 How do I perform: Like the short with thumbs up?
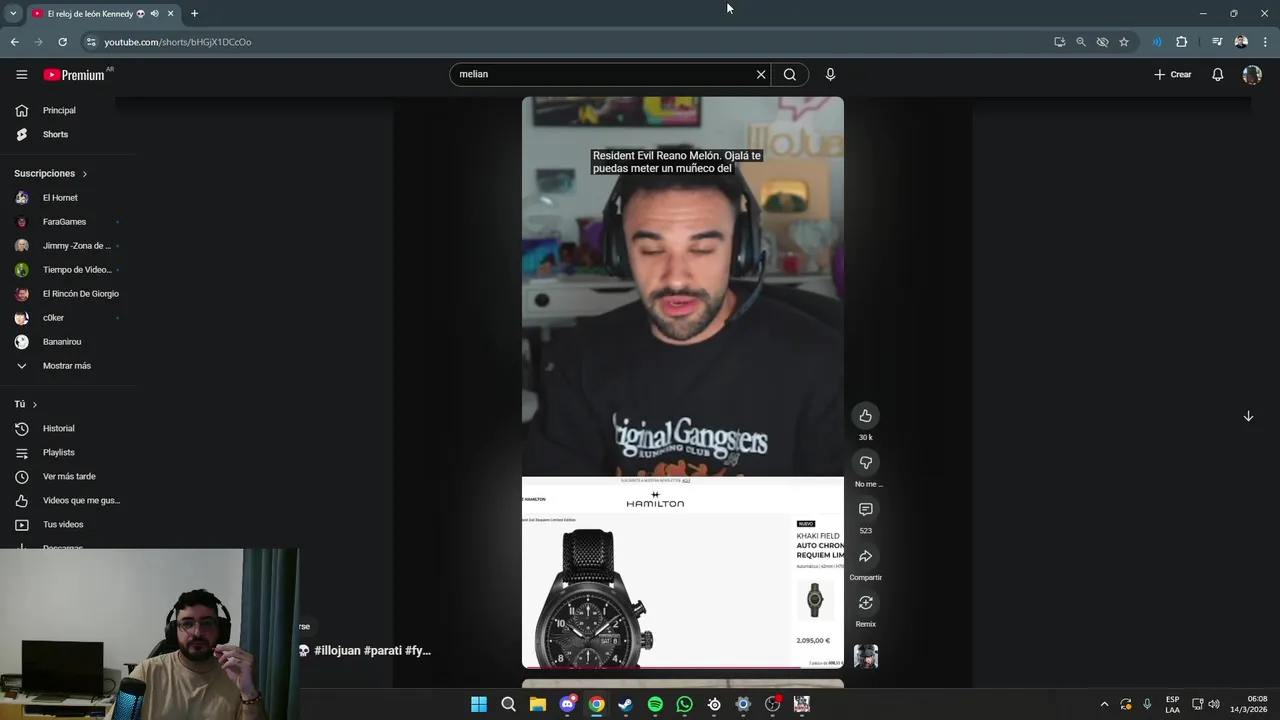pyautogui.click(x=866, y=416)
